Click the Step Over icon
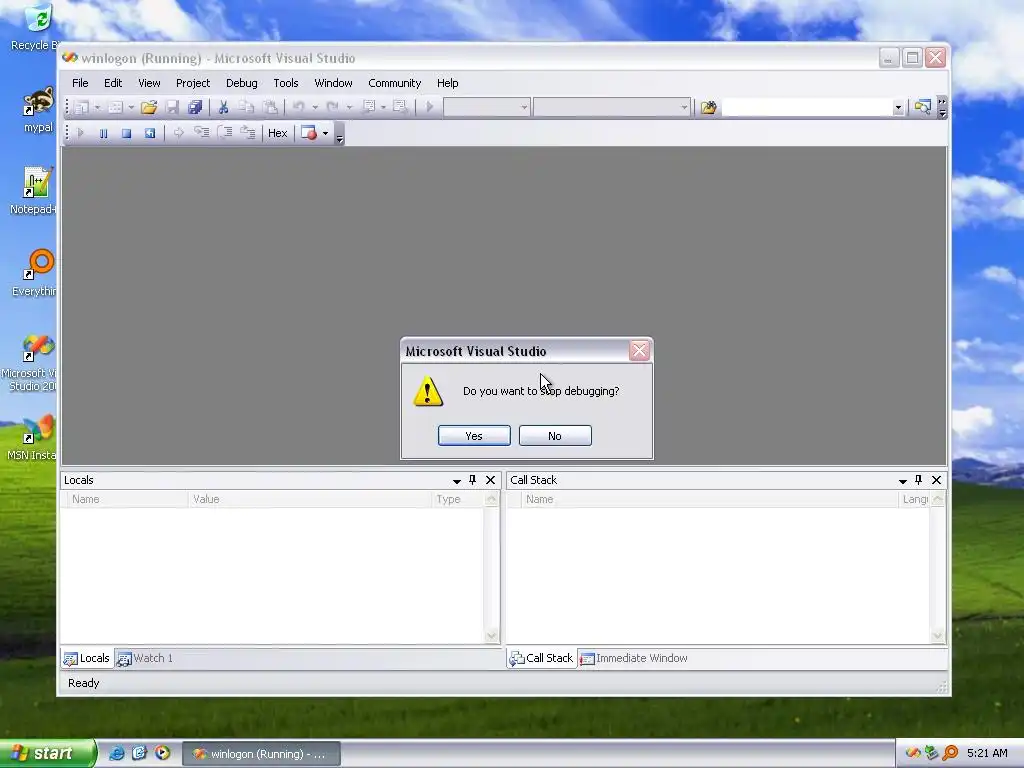1024x768 pixels. tap(225, 133)
